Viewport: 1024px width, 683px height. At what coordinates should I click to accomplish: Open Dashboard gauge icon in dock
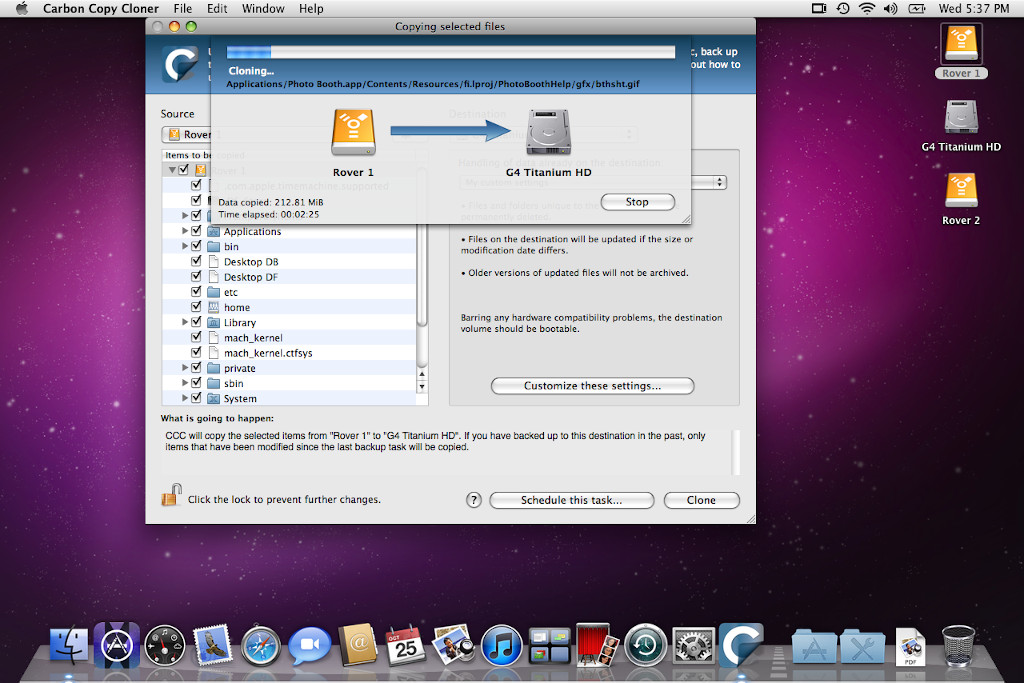pyautogui.click(x=165, y=646)
